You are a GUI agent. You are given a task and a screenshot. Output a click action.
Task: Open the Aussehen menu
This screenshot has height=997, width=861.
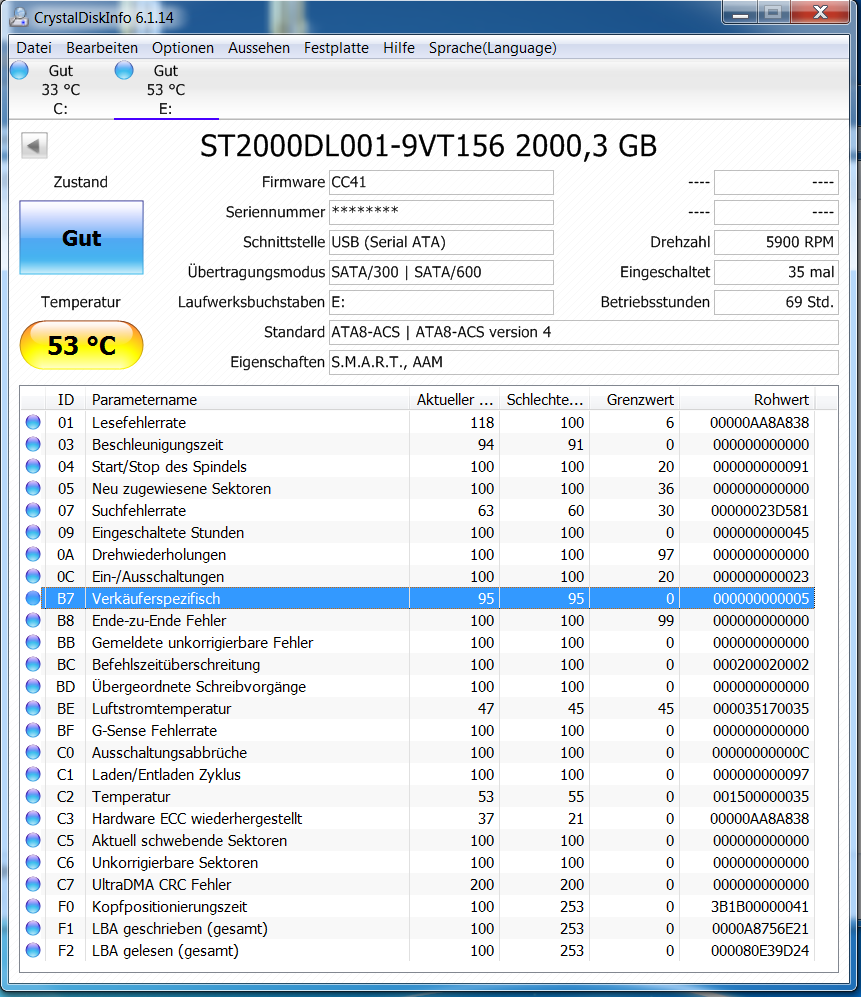[x=259, y=48]
